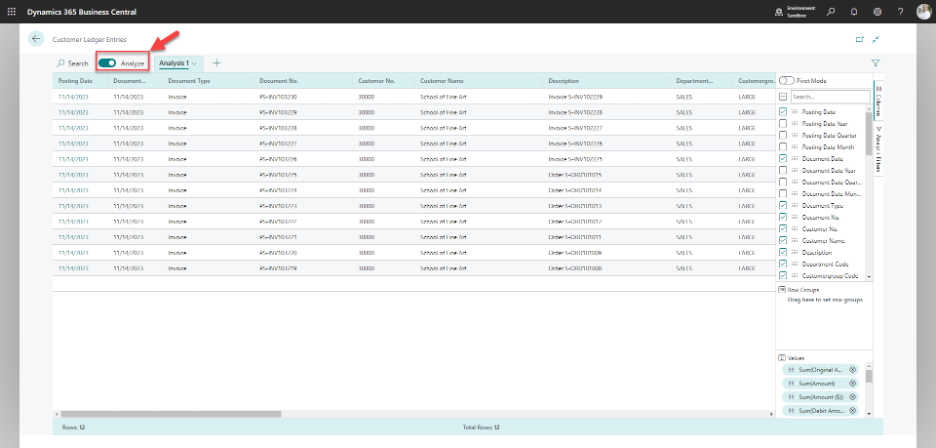Check the Document Date Year checkbox
Image resolution: width=936 pixels, height=448 pixels.
click(783, 170)
